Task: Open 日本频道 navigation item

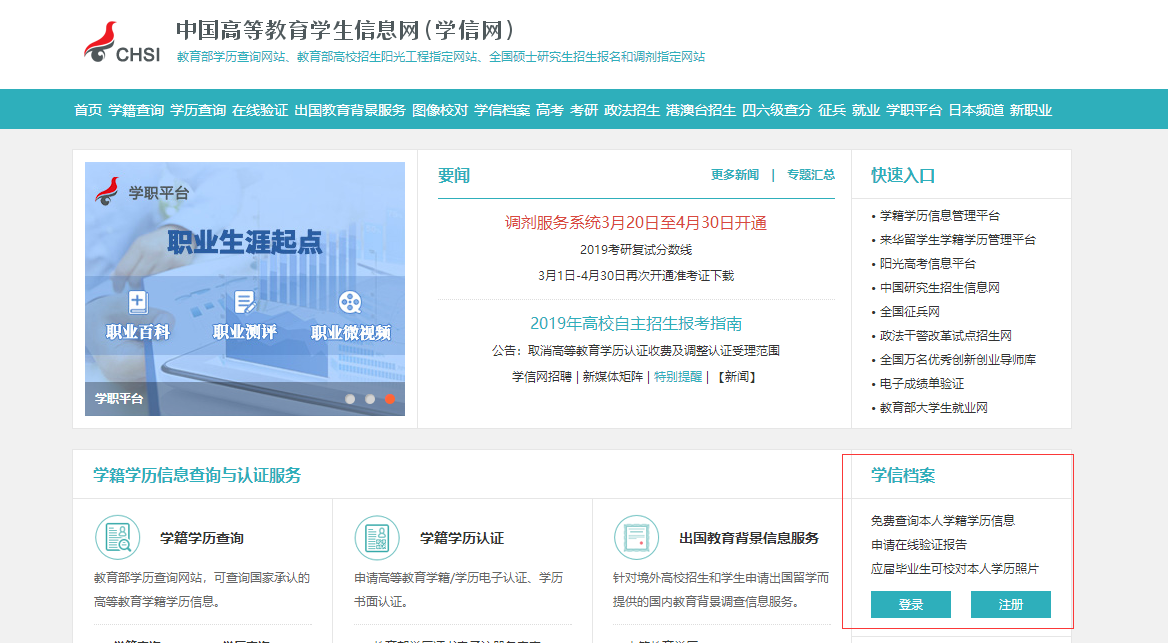Action: (976, 110)
